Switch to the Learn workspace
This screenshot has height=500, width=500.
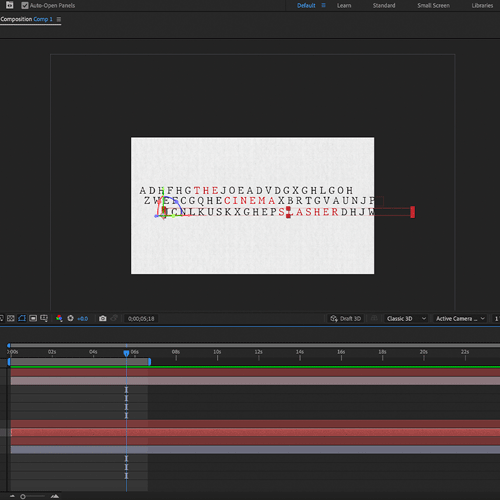(x=344, y=5)
